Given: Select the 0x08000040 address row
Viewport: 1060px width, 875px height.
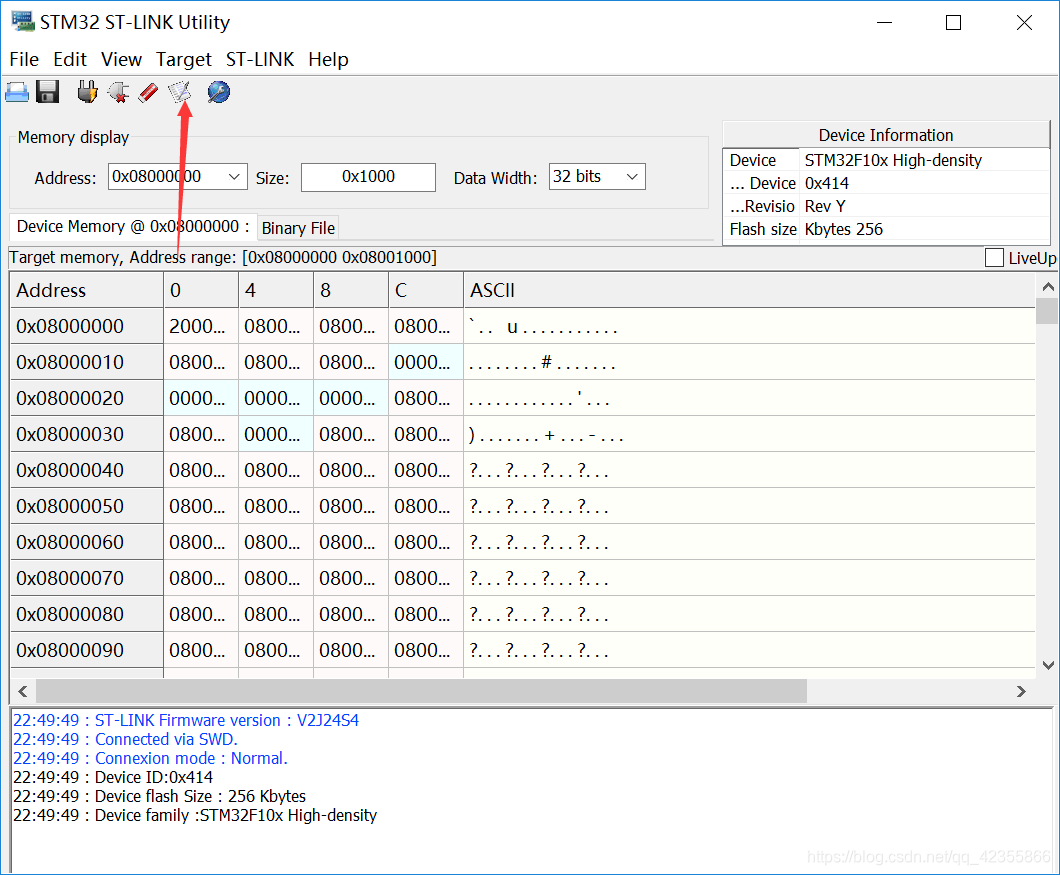Looking at the screenshot, I should coord(87,470).
